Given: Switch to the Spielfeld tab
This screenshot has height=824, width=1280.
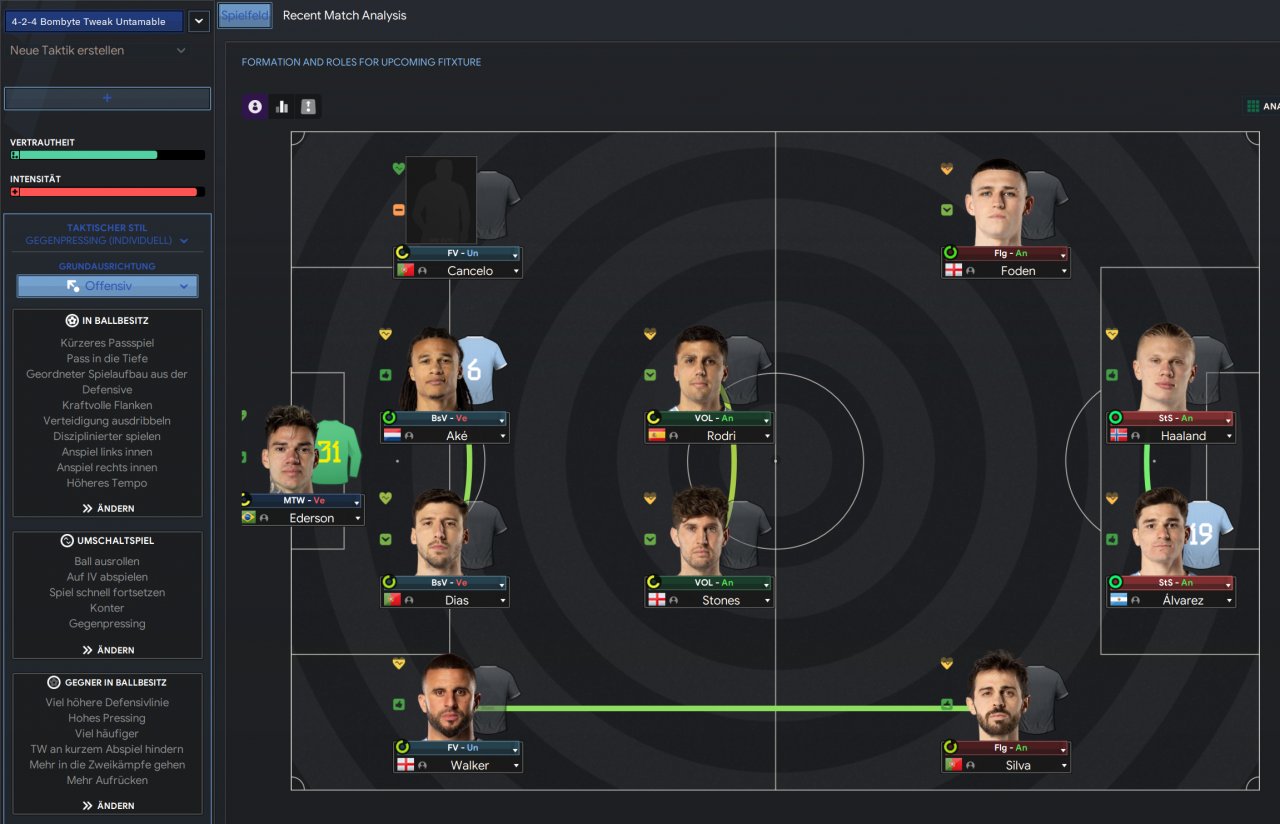Looking at the screenshot, I should (245, 15).
